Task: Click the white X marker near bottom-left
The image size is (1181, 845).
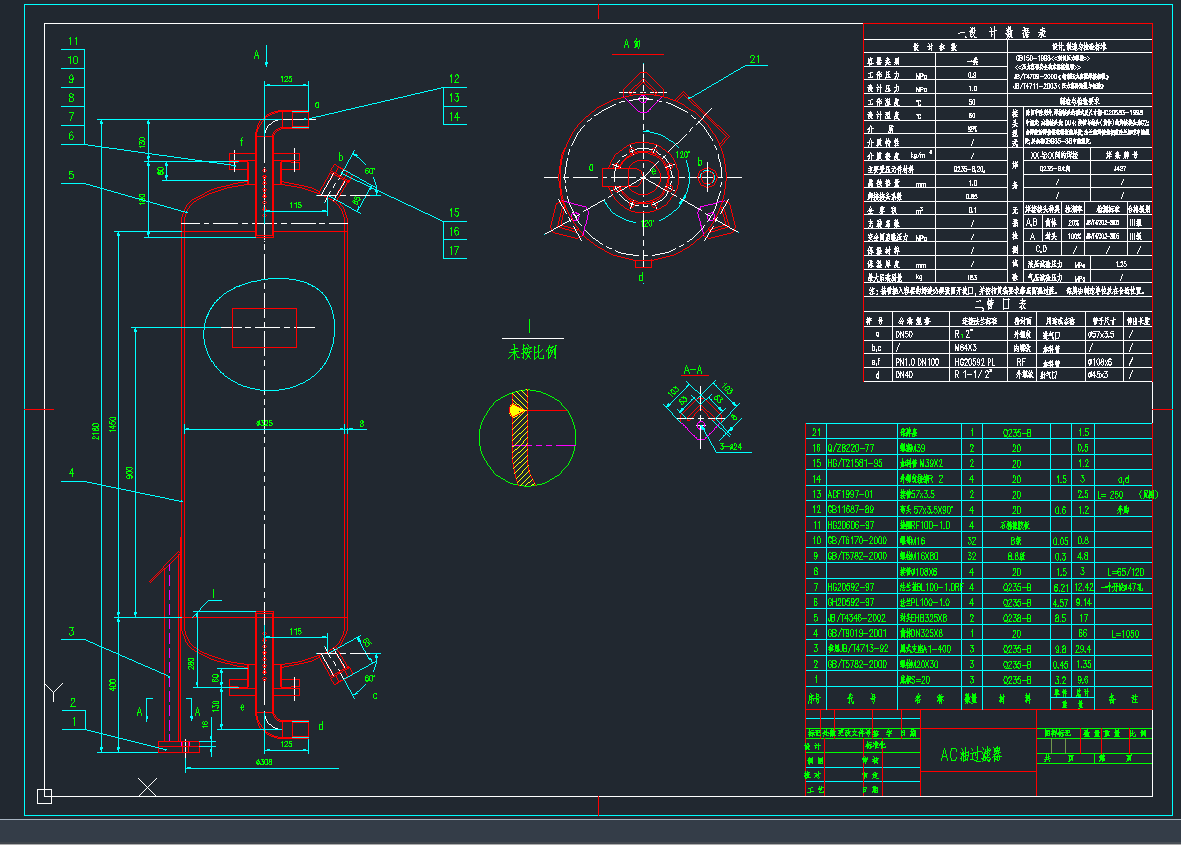Action: (x=147, y=787)
